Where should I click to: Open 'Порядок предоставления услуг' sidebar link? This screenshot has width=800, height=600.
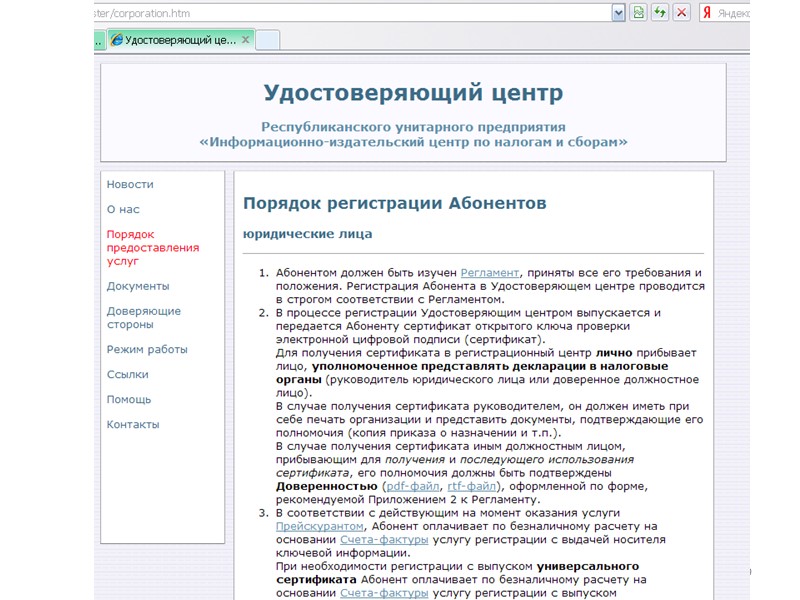click(x=153, y=247)
